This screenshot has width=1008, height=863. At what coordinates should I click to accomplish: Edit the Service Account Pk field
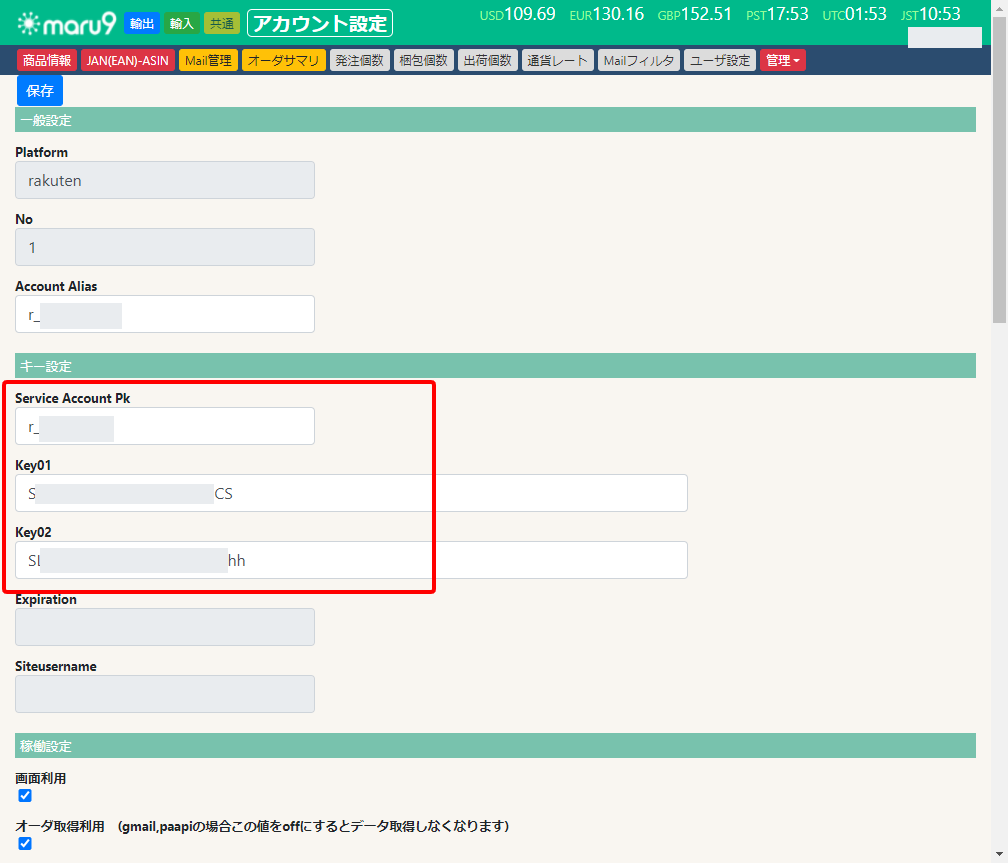pos(165,426)
